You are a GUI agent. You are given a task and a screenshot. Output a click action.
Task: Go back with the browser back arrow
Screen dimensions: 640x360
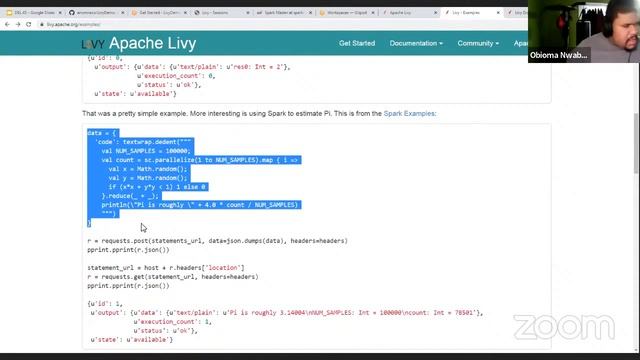click(7, 24)
